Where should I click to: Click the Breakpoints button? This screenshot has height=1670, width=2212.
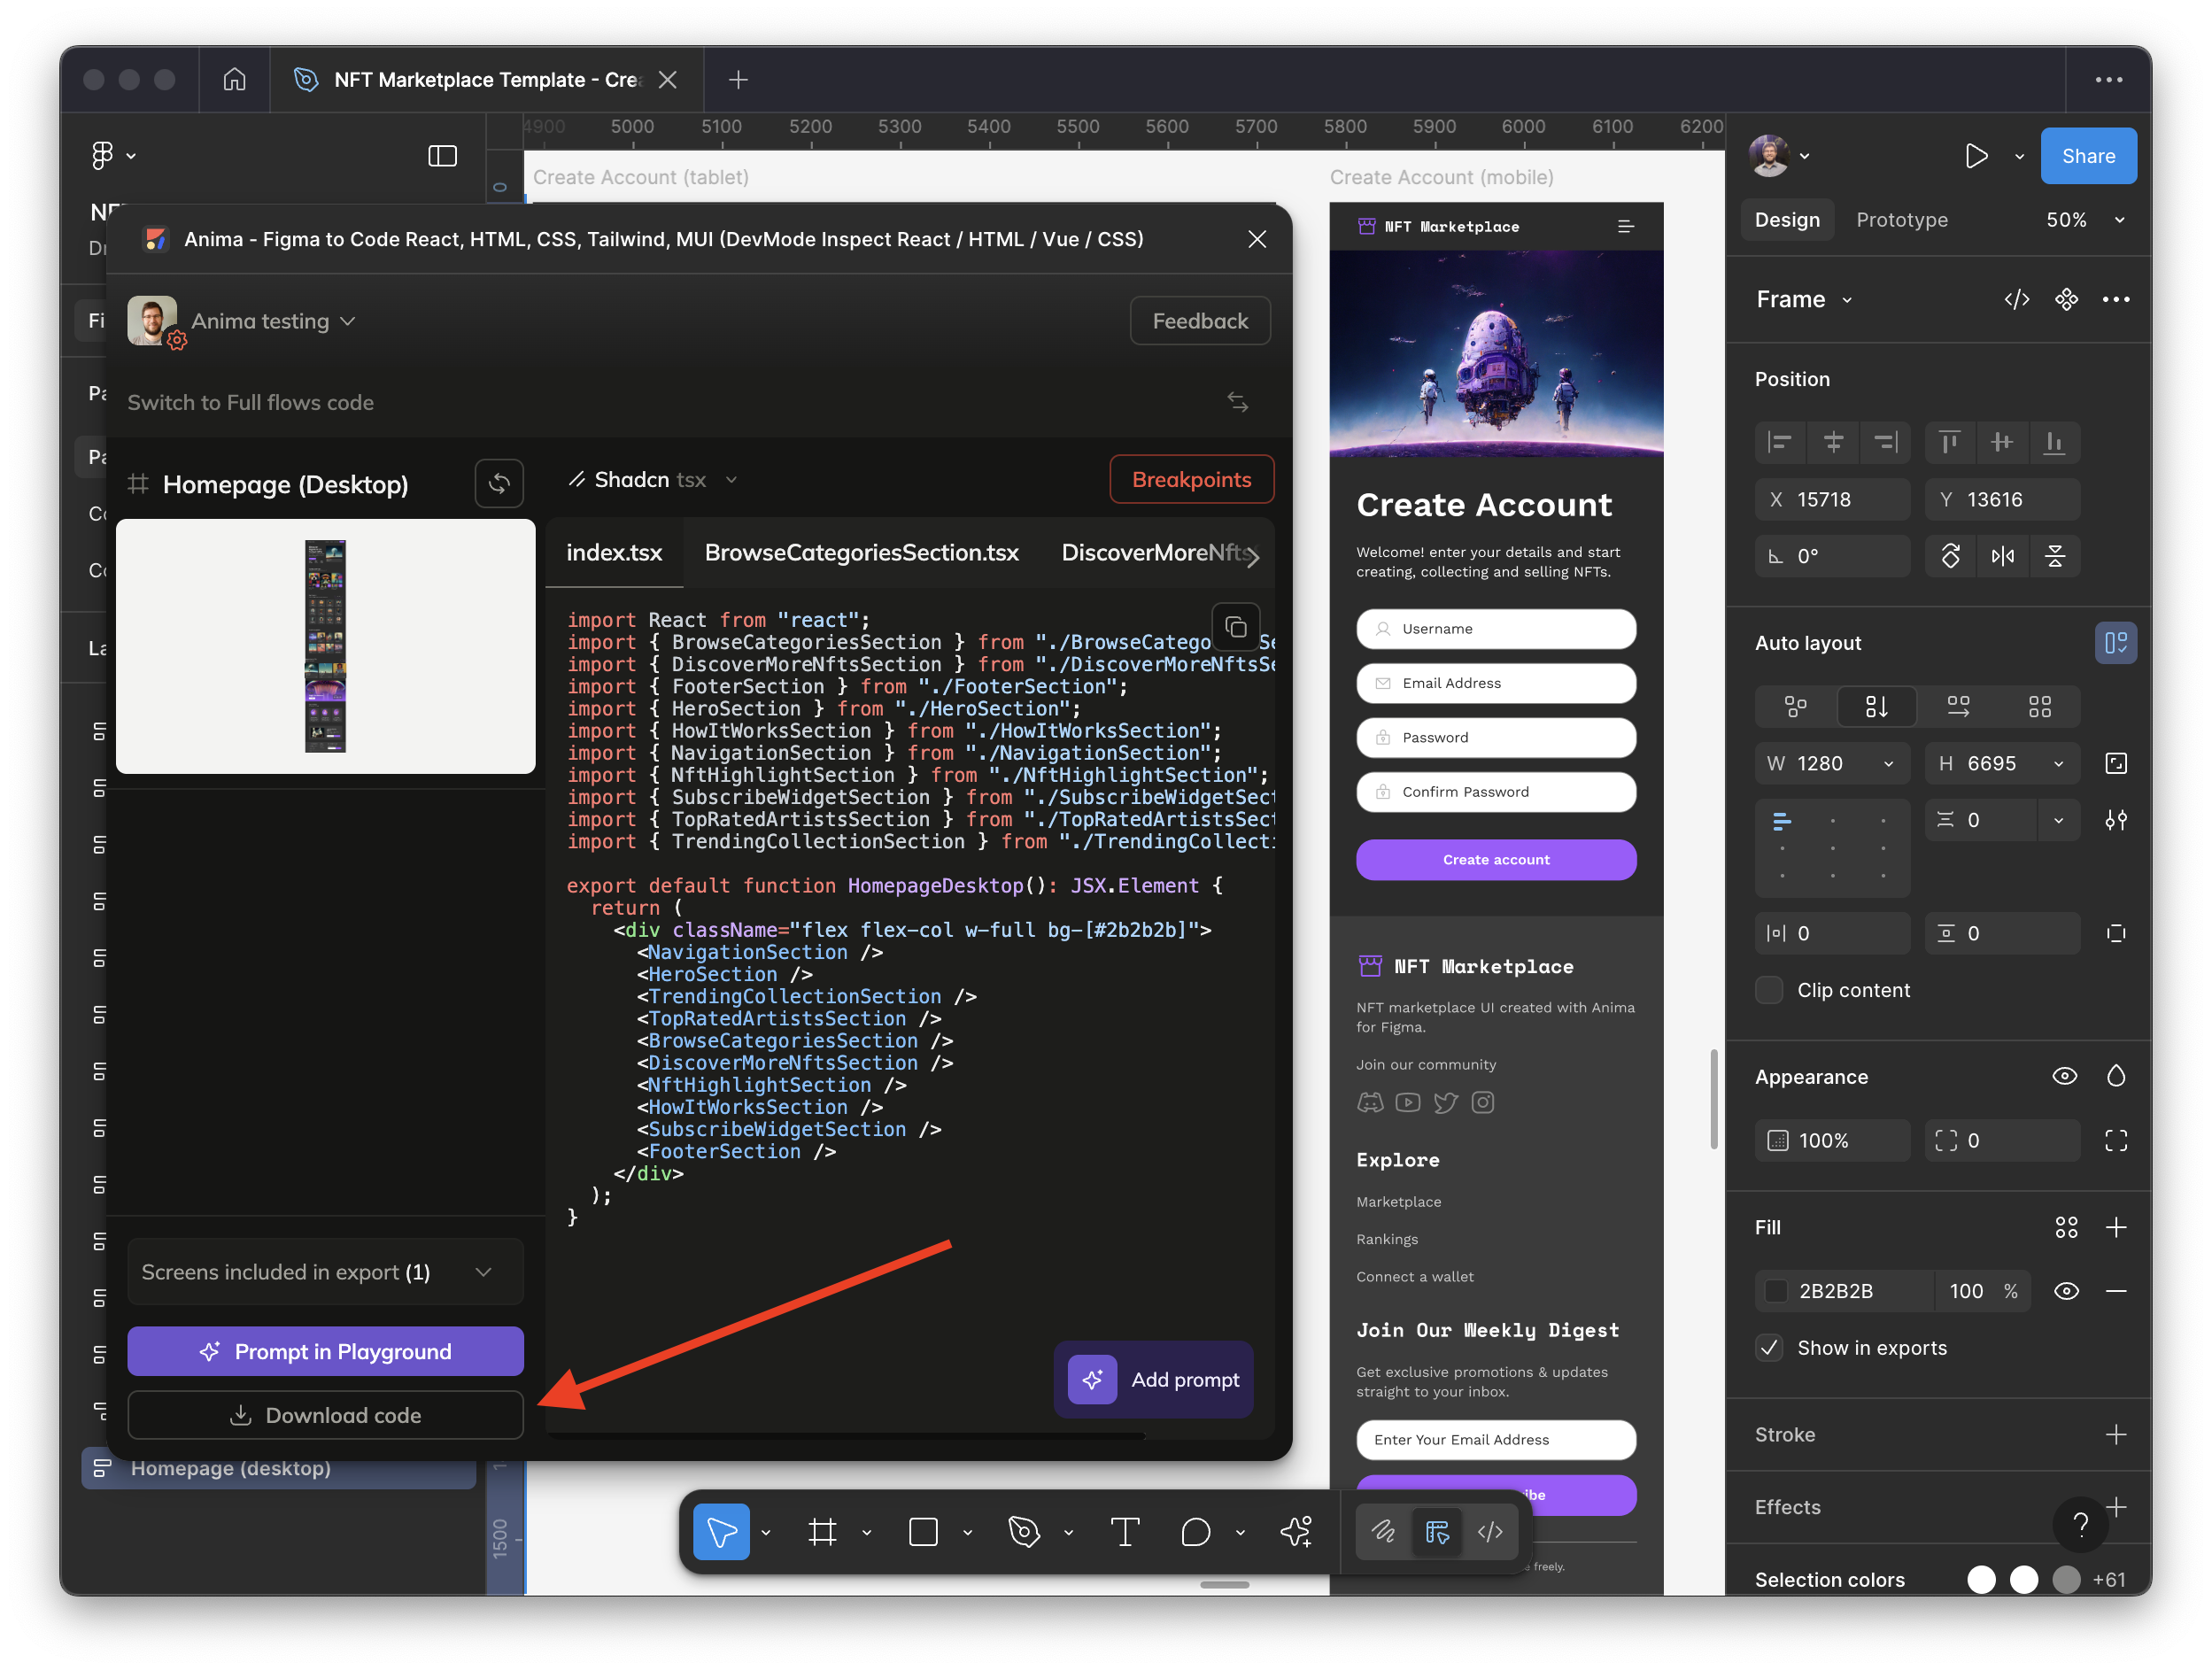pyautogui.click(x=1191, y=480)
